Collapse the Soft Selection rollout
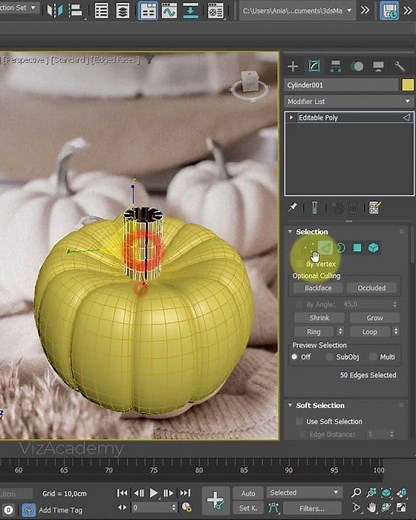The height and width of the screenshot is (520, 416). [290, 405]
